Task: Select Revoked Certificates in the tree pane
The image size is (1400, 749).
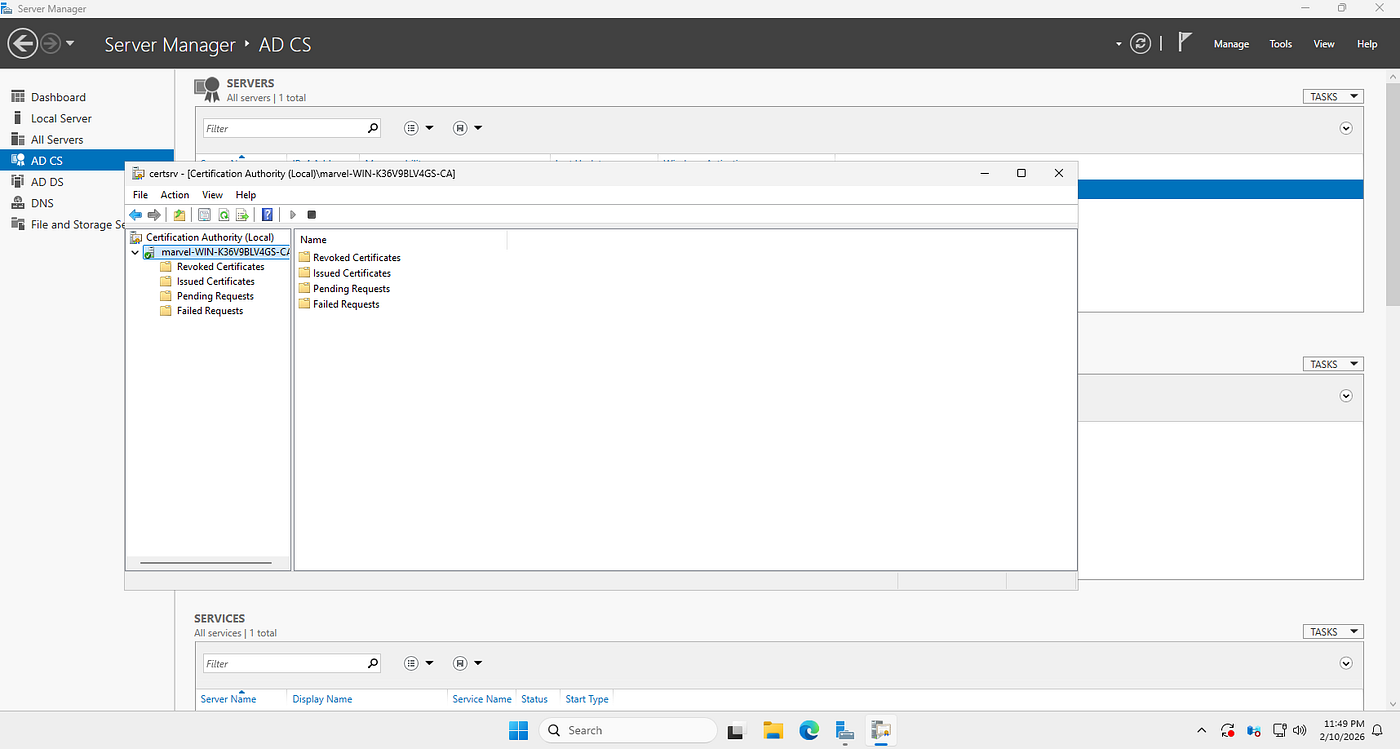Action: pos(220,267)
